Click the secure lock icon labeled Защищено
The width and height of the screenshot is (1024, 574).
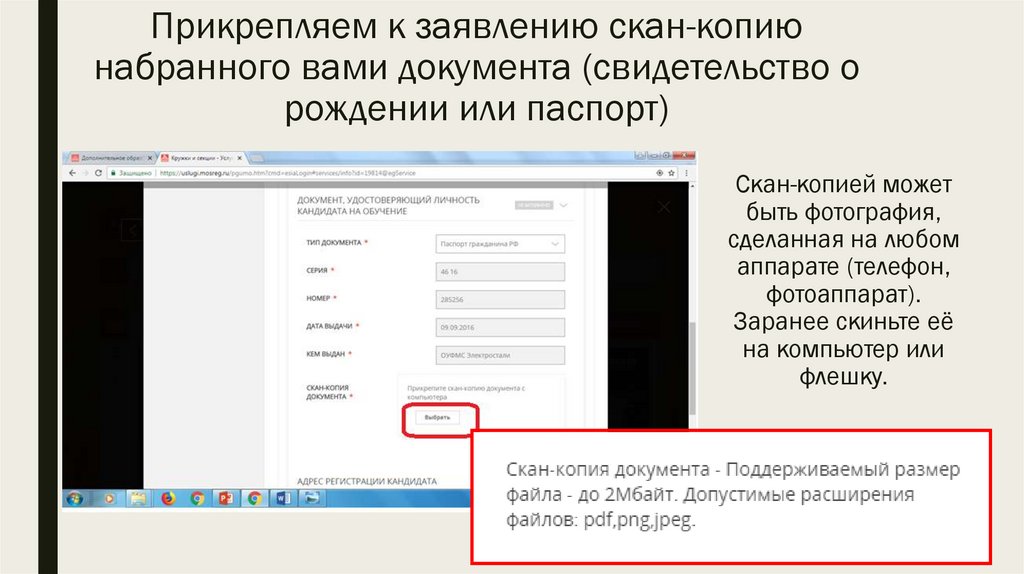click(x=113, y=173)
